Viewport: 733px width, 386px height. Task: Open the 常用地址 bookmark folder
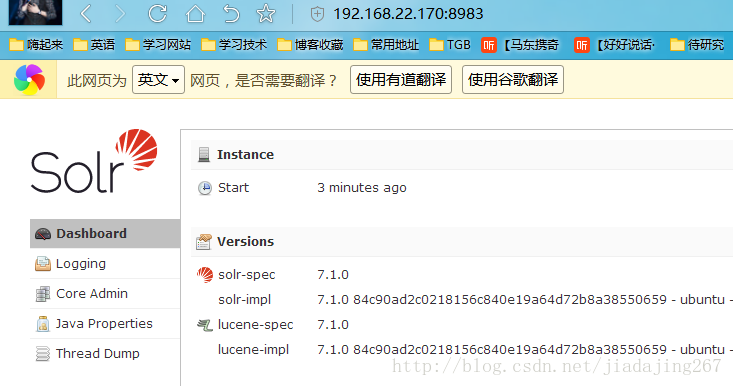pos(386,45)
